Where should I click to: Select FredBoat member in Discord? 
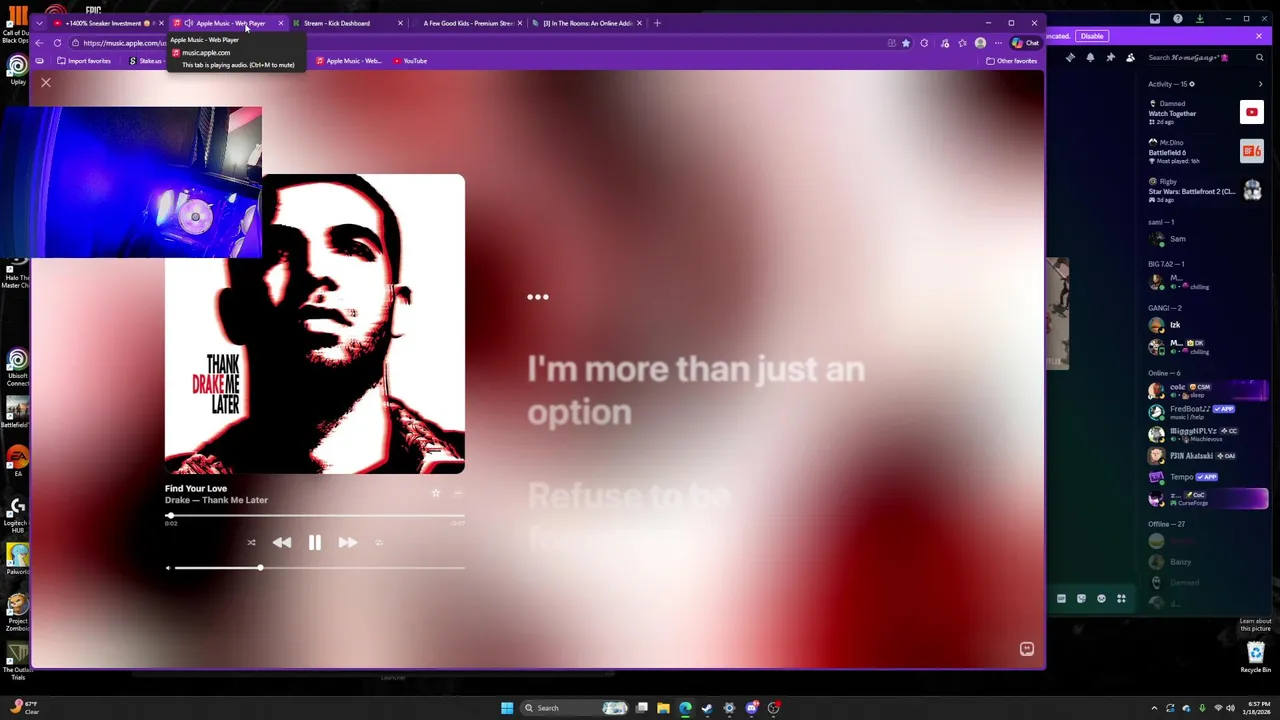tap(1206, 411)
